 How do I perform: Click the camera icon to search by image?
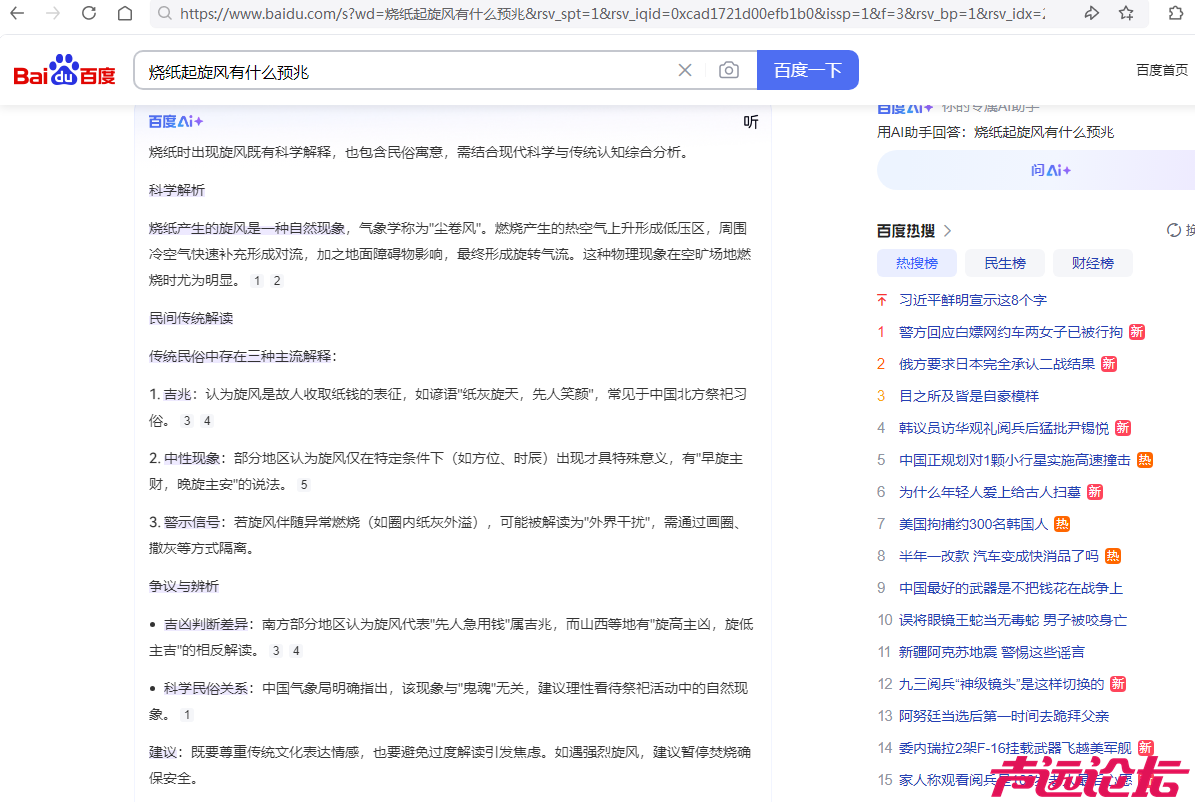[x=729, y=70]
